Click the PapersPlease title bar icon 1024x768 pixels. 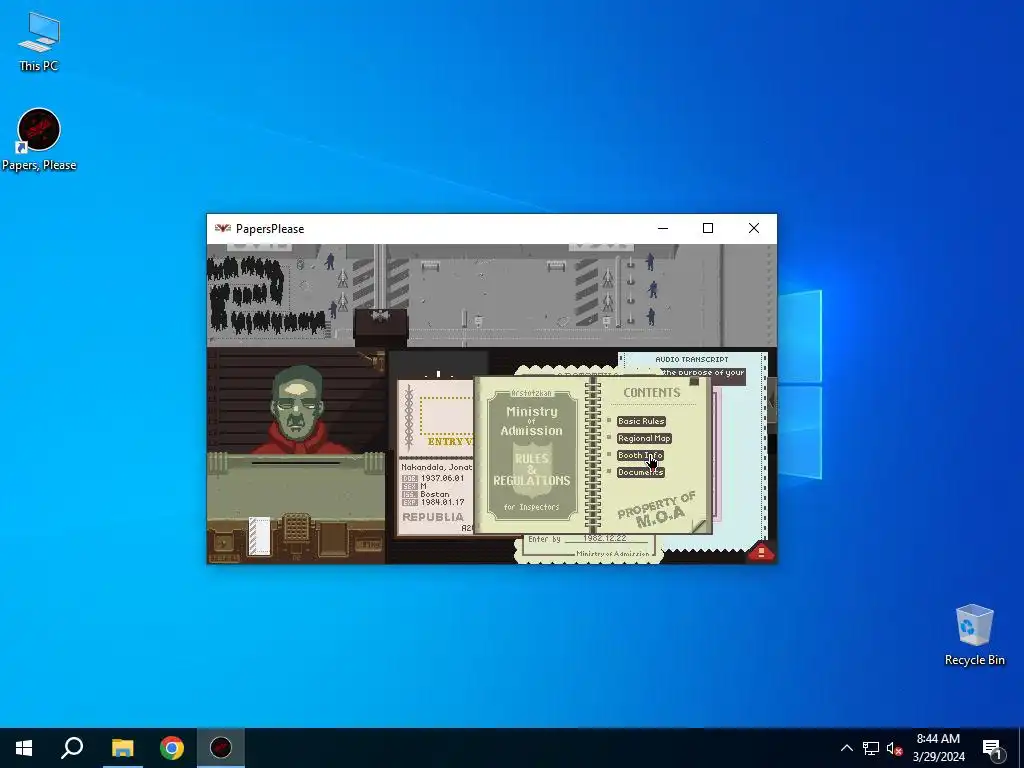pos(223,229)
